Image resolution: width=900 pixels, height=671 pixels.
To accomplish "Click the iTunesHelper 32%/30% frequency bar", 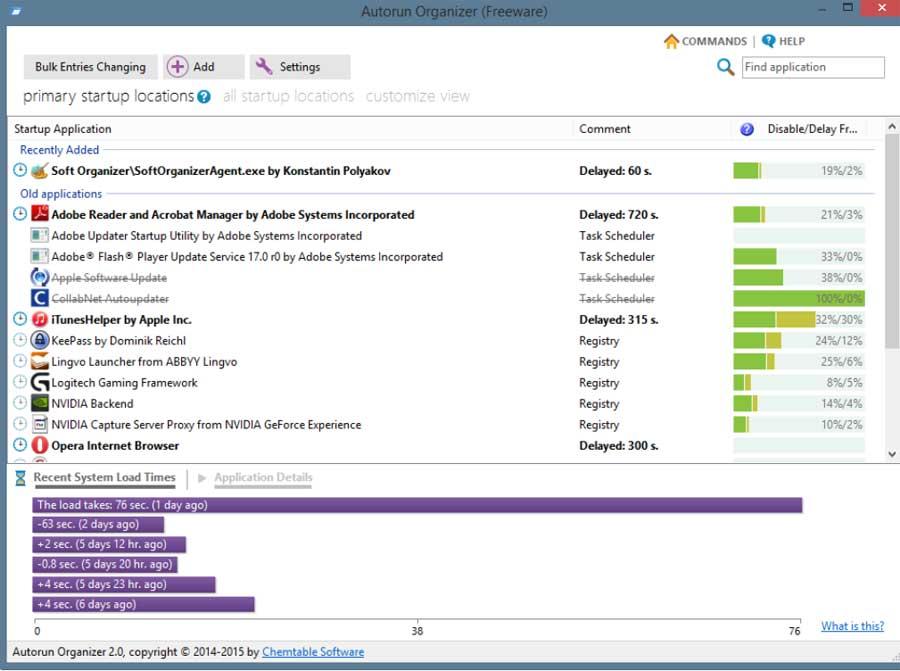I will click(x=799, y=319).
